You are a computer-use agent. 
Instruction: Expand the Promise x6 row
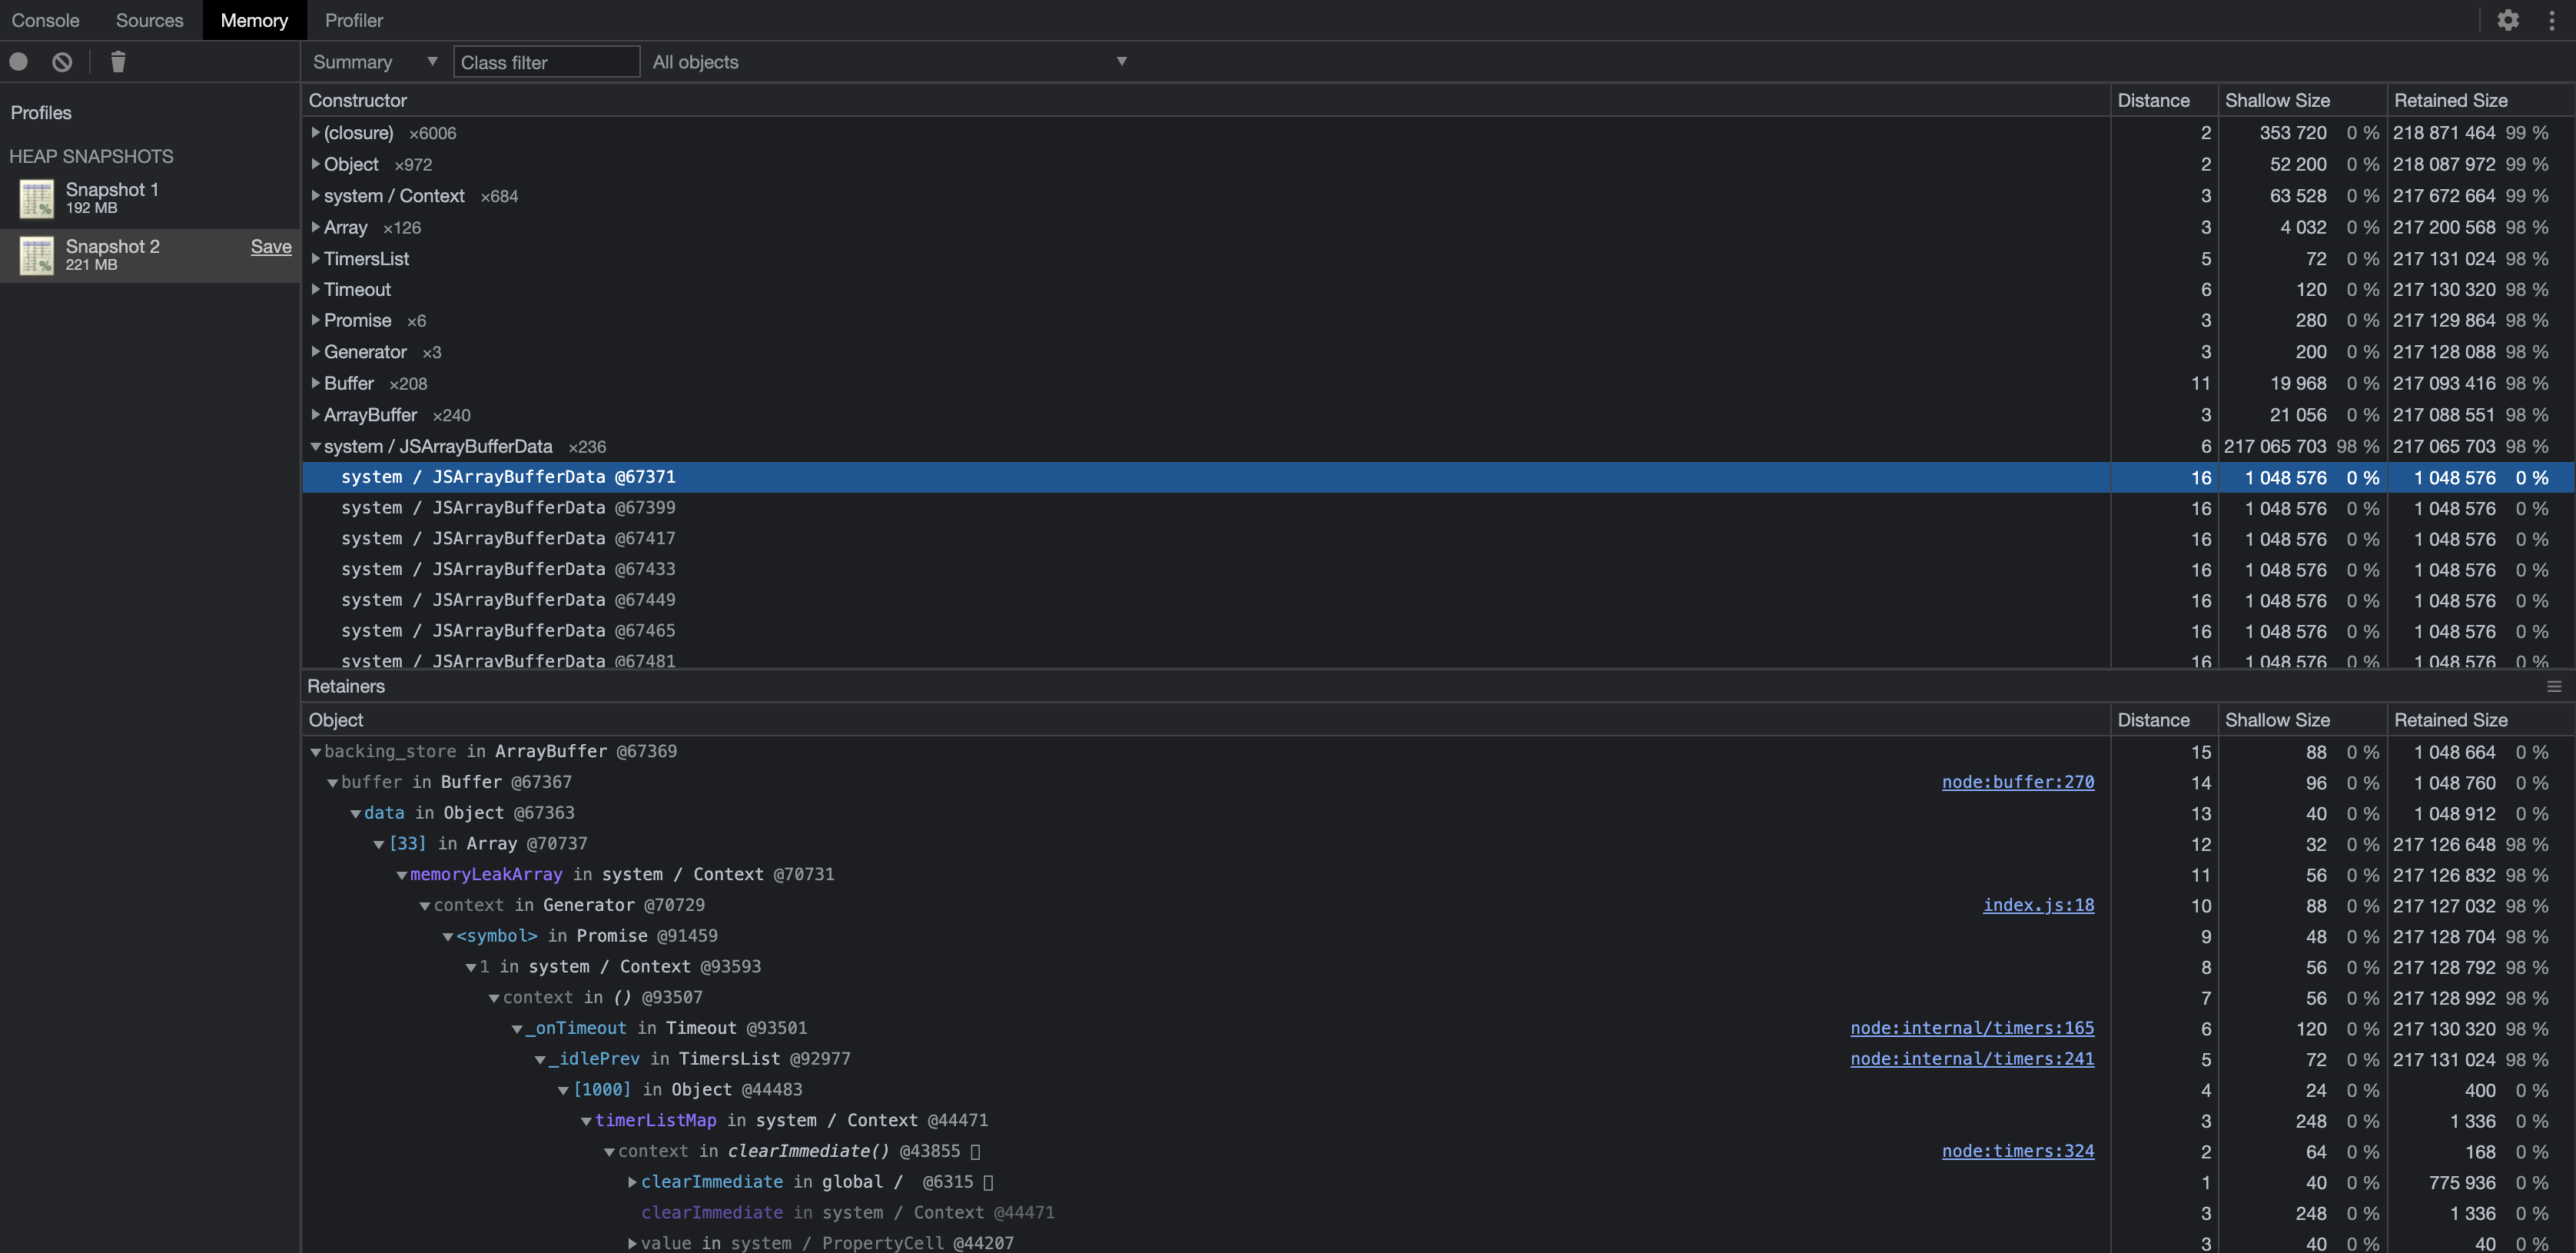315,321
